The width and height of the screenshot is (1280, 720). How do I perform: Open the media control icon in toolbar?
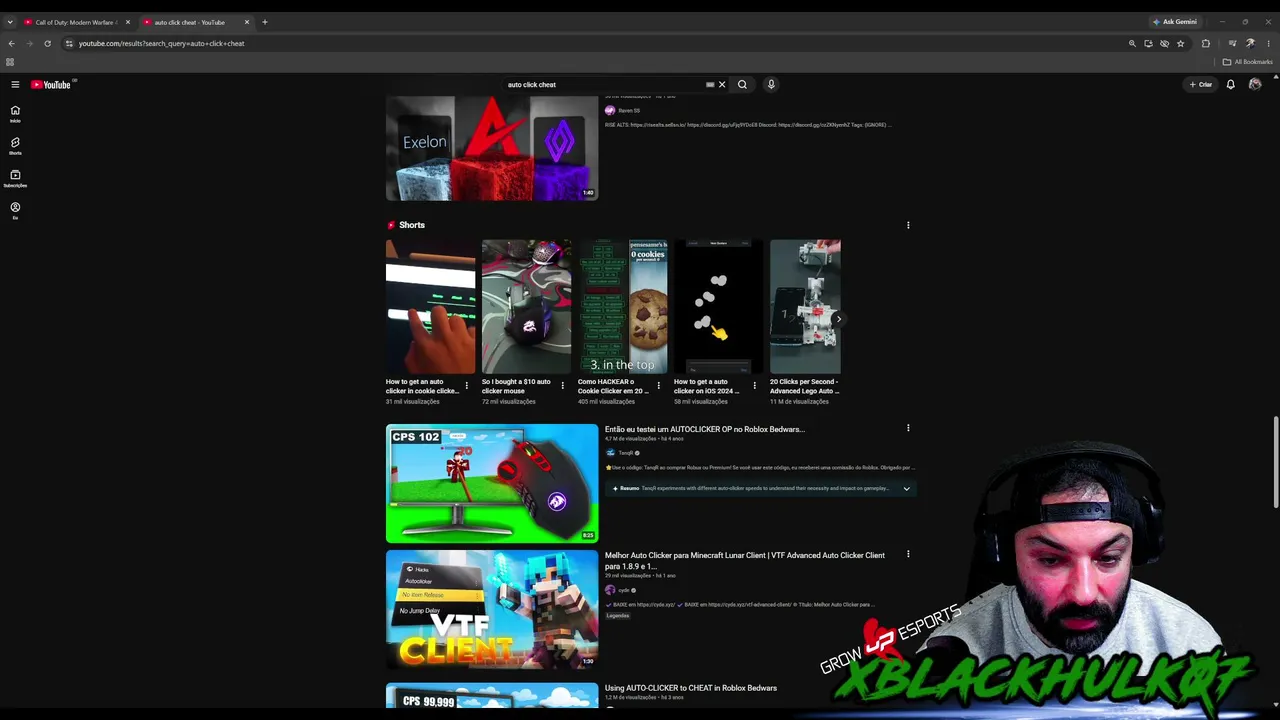click(1232, 44)
